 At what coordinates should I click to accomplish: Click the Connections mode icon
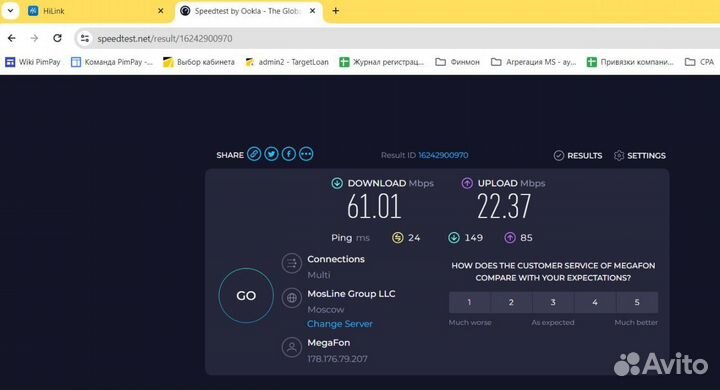pos(292,264)
